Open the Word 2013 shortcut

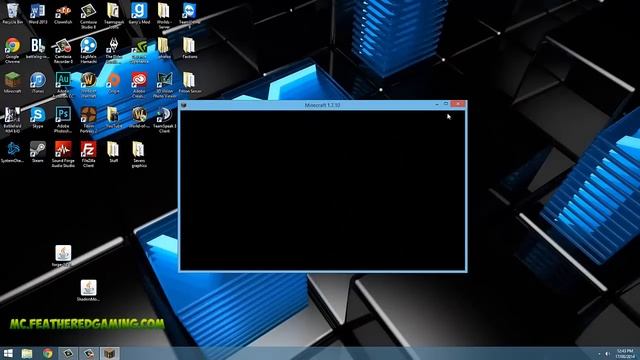(38, 13)
